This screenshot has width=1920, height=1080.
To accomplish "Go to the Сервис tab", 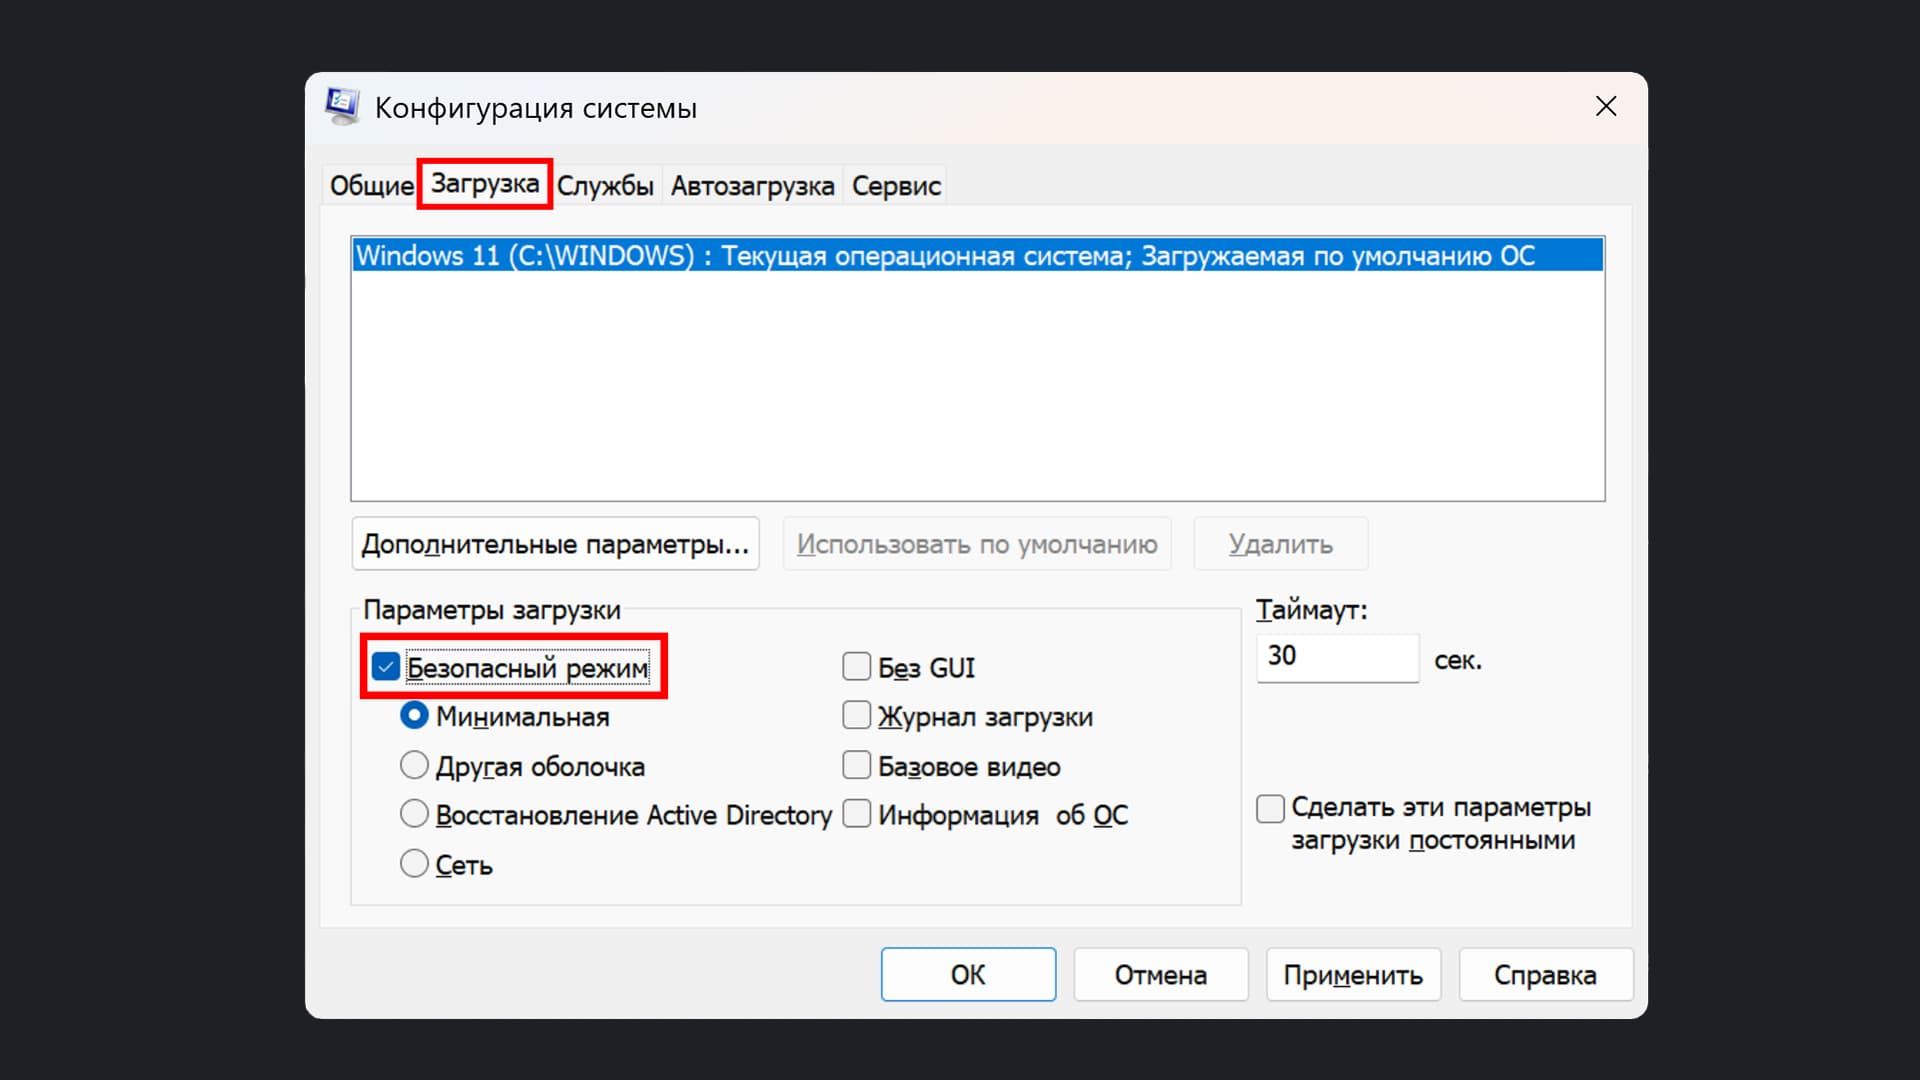I will pos(896,185).
